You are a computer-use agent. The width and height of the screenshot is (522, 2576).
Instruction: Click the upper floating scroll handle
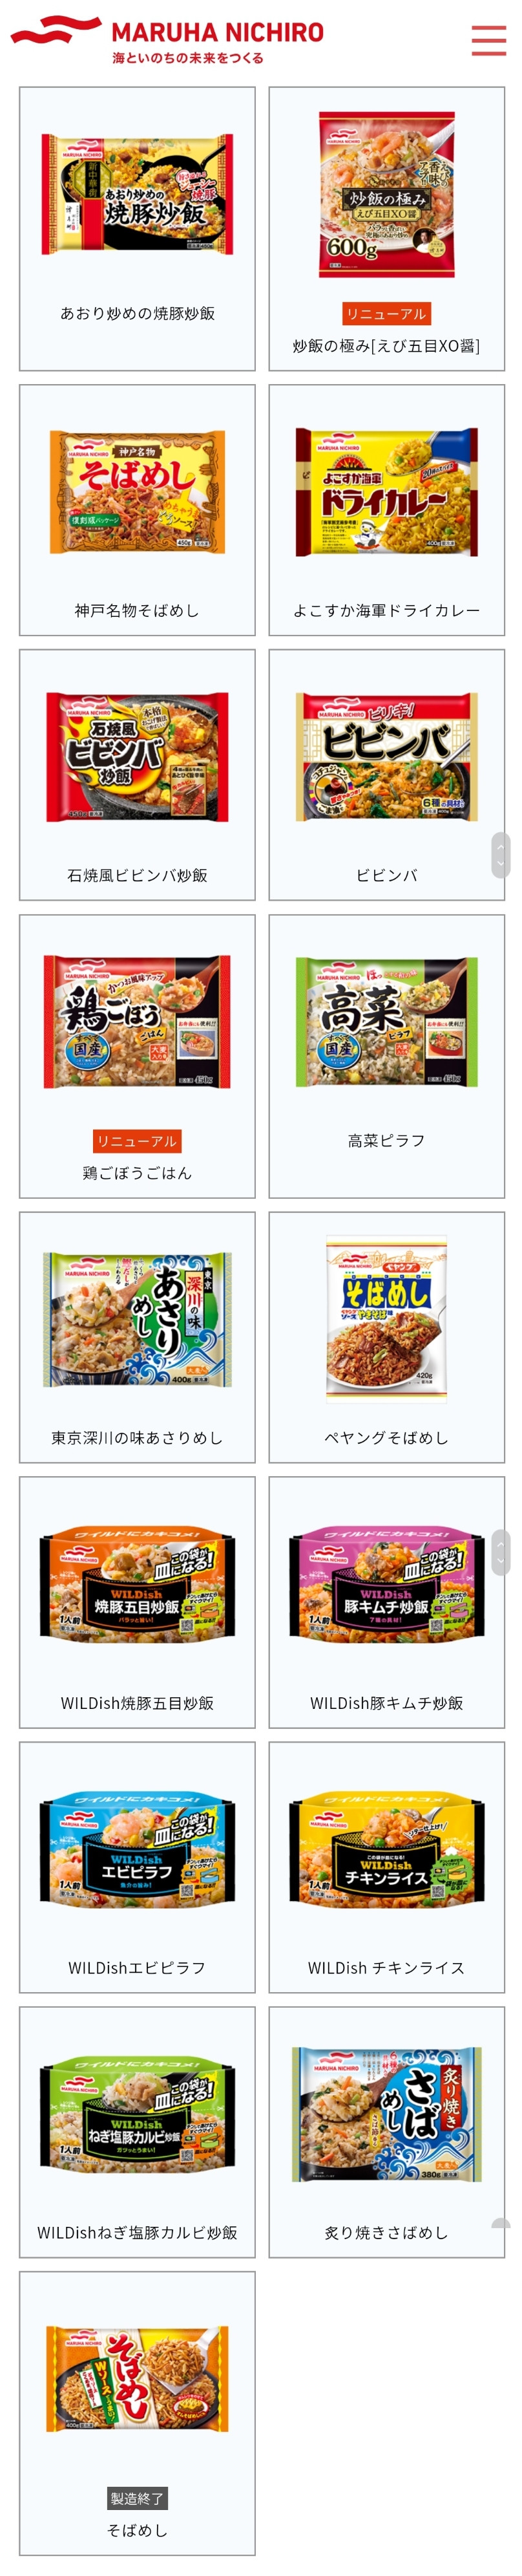501,855
